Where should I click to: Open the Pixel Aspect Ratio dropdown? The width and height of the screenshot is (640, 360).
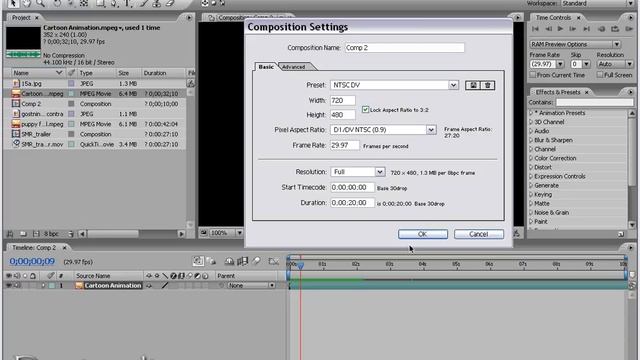[383, 130]
